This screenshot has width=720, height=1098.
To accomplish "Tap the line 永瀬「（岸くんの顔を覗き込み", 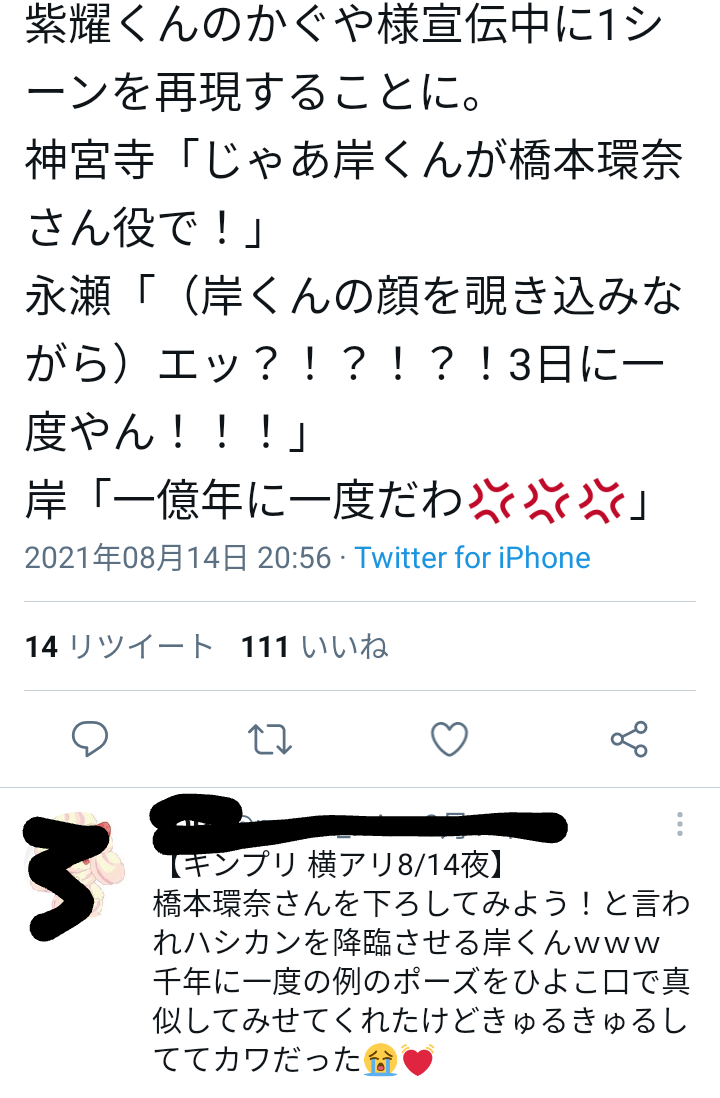I will (x=354, y=296).
